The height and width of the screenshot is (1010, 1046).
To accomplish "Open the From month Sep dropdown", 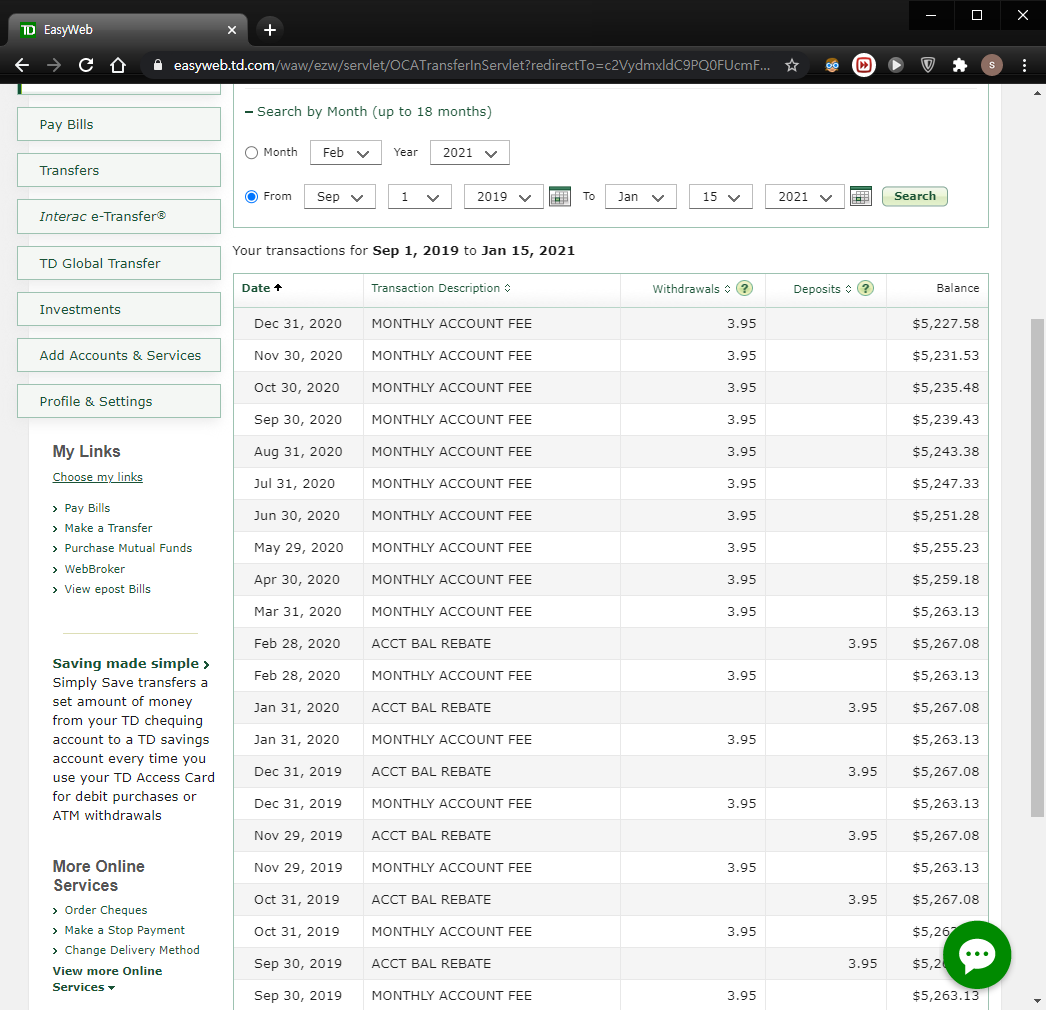I will pos(340,197).
